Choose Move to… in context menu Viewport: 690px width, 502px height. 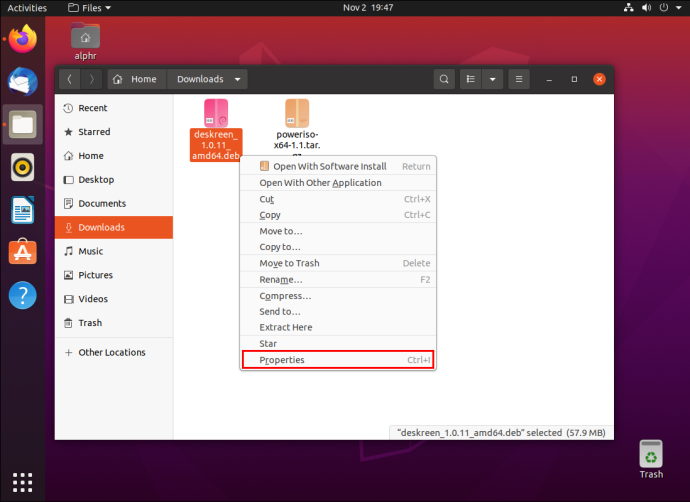click(x=338, y=231)
